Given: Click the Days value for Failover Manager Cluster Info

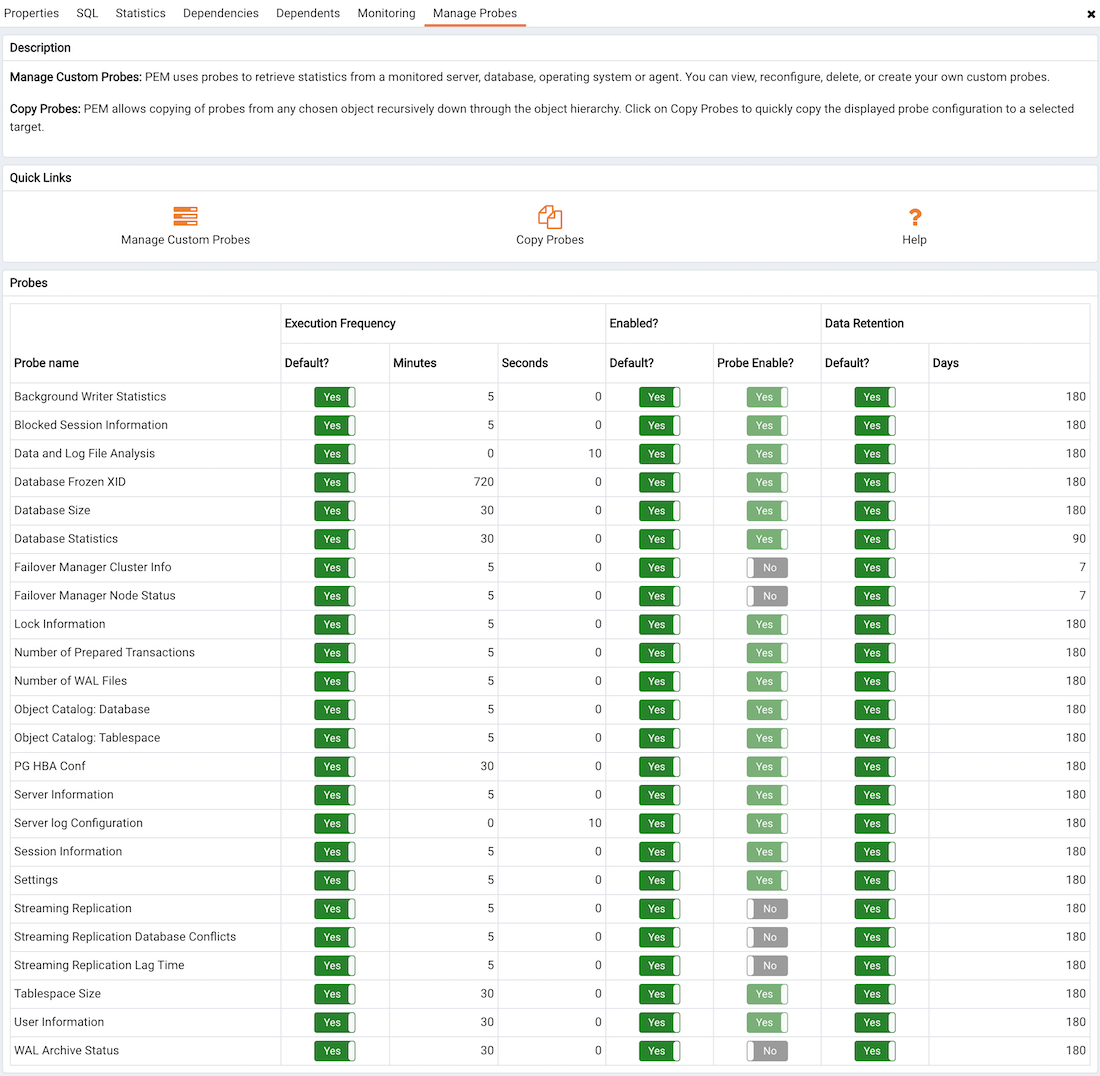Looking at the screenshot, I should [x=1082, y=567].
